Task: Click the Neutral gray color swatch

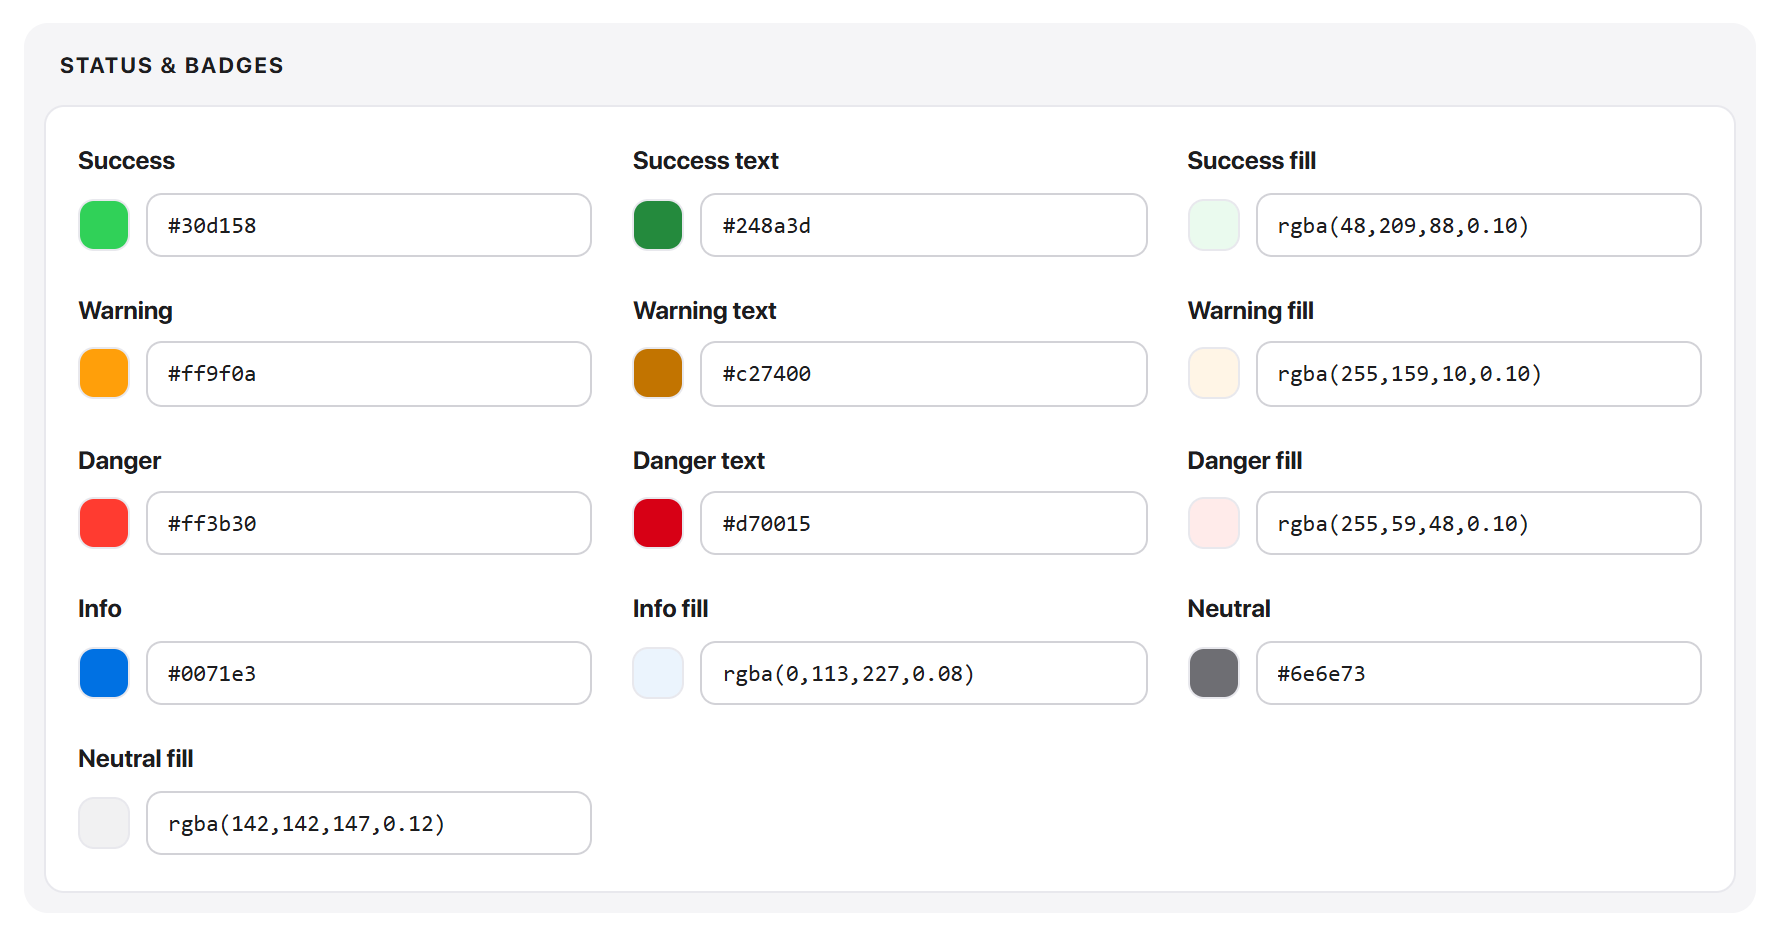Action: tap(1214, 673)
